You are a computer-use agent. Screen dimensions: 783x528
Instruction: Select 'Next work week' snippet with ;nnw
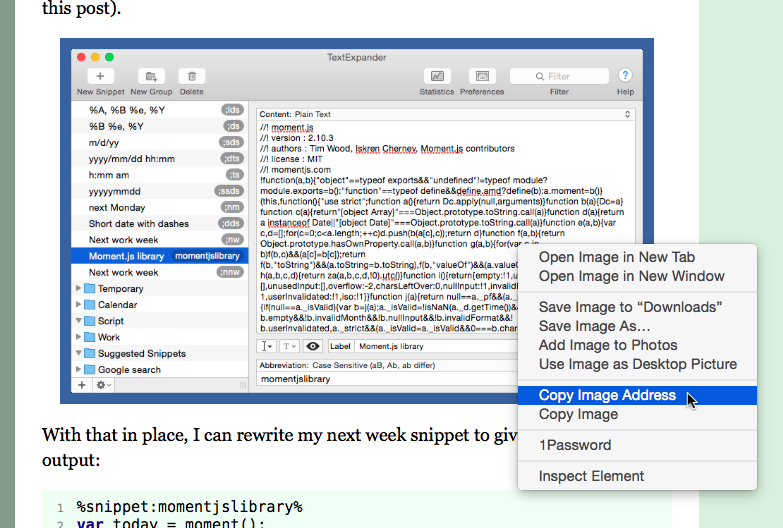pos(160,272)
